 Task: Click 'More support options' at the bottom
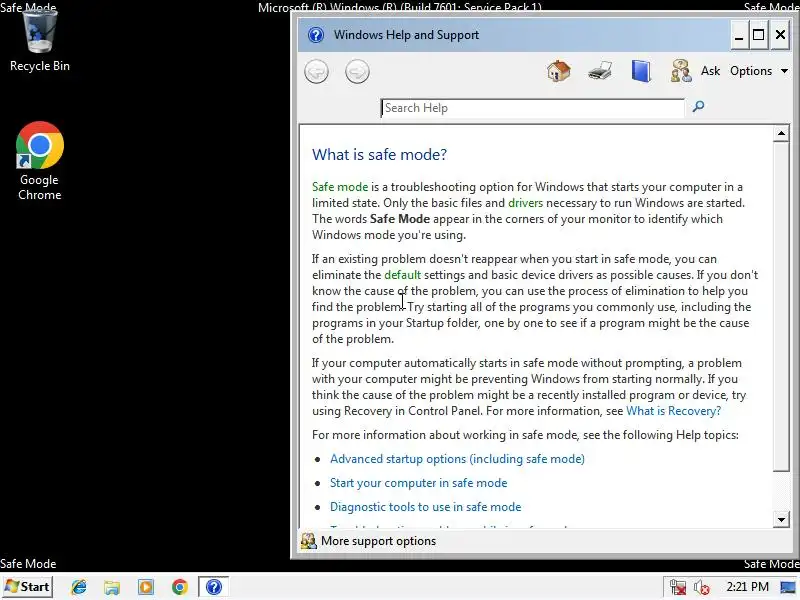(x=368, y=541)
